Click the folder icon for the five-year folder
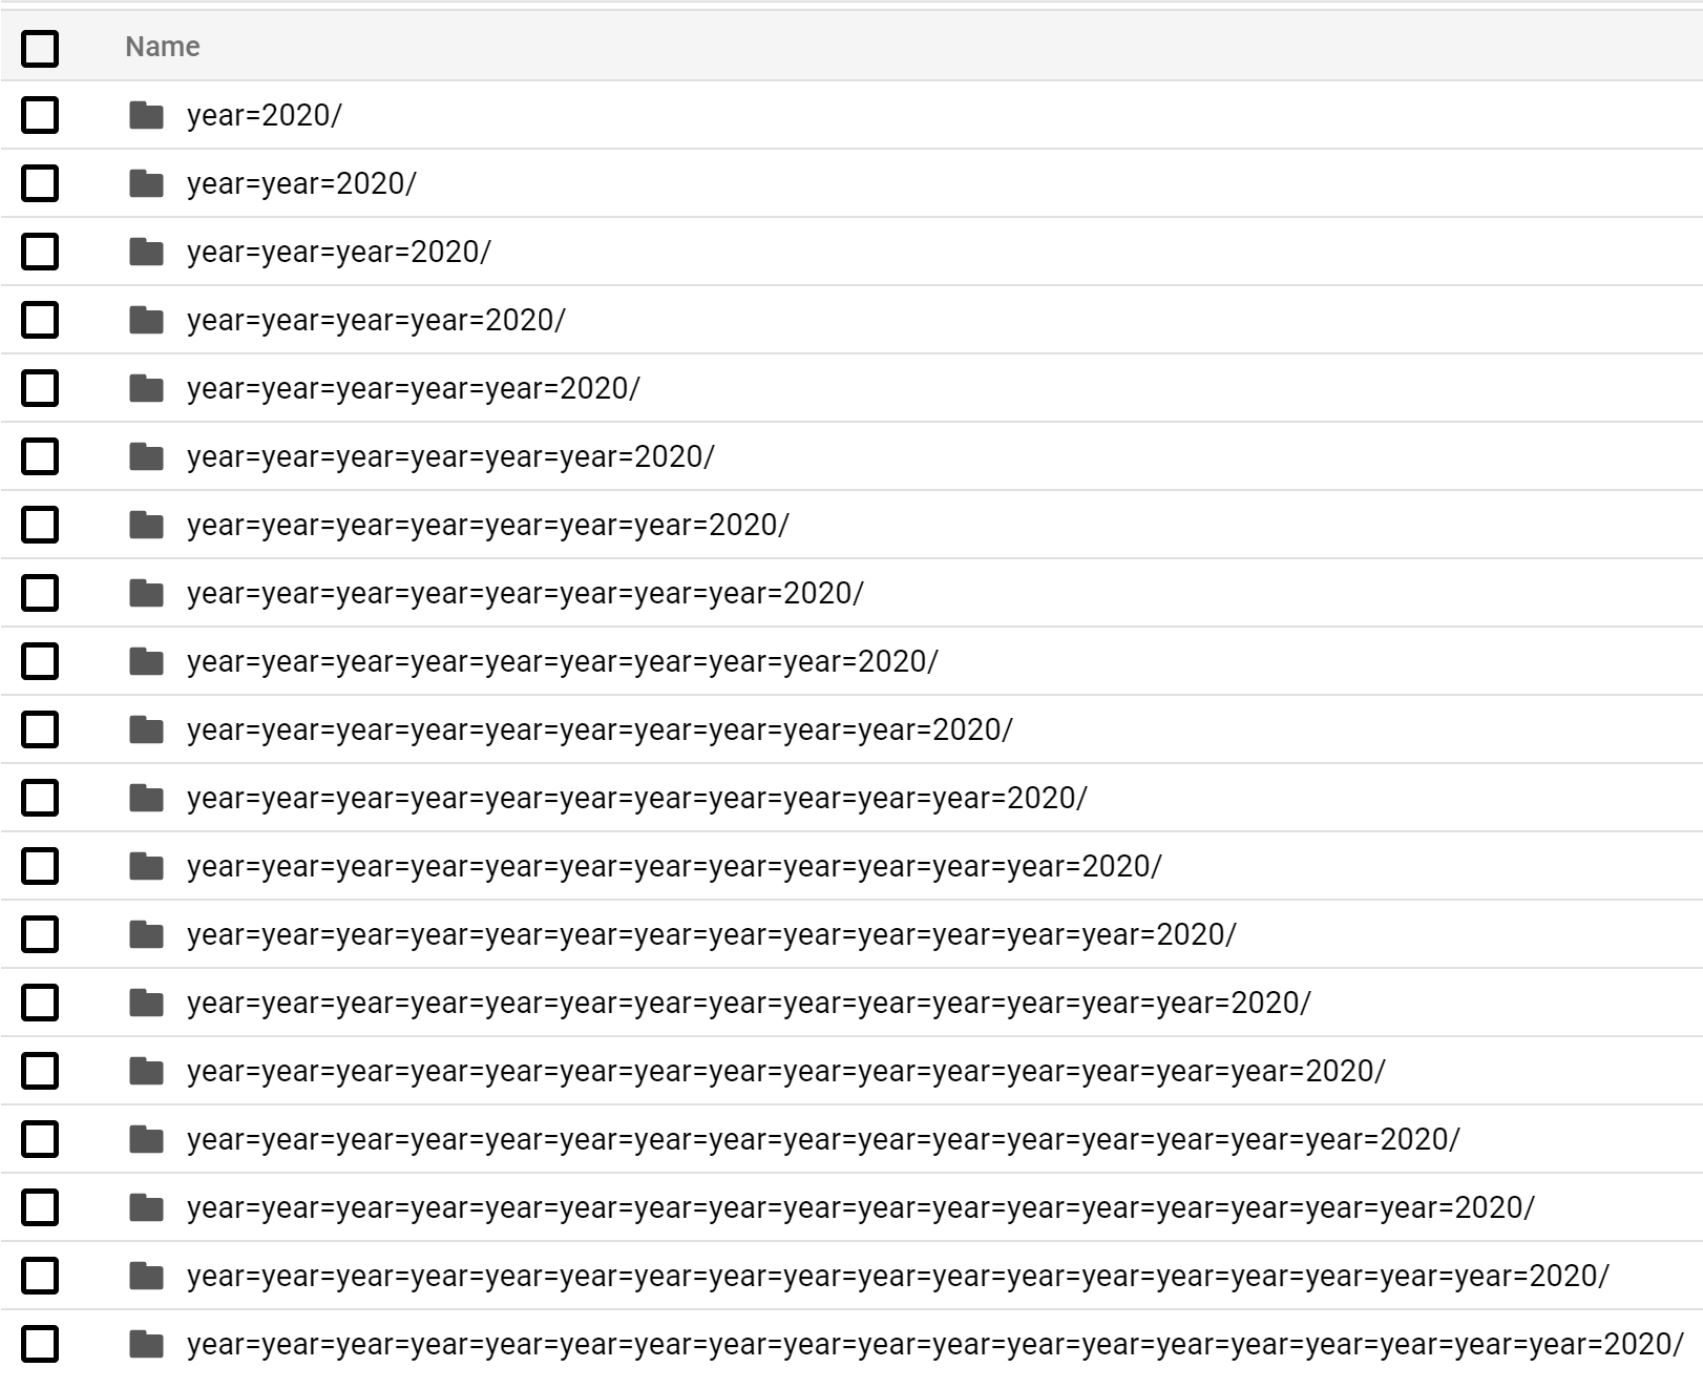This screenshot has width=1703, height=1374. coord(148,390)
